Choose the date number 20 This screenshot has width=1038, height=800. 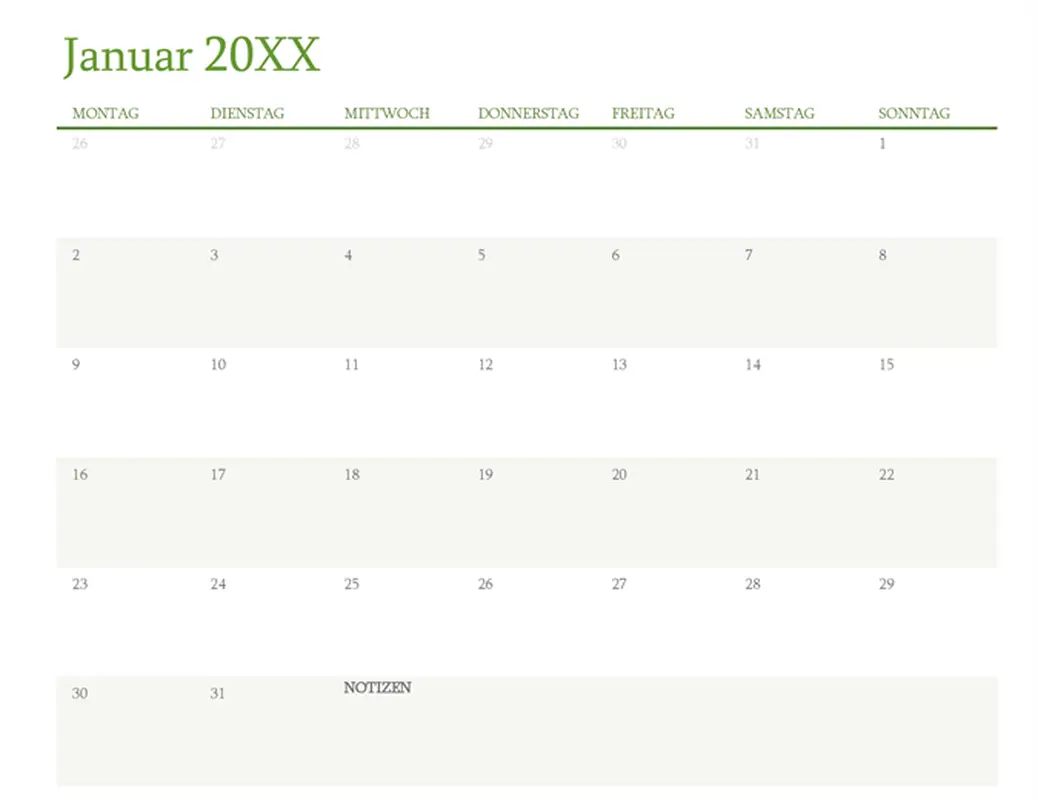coord(620,474)
